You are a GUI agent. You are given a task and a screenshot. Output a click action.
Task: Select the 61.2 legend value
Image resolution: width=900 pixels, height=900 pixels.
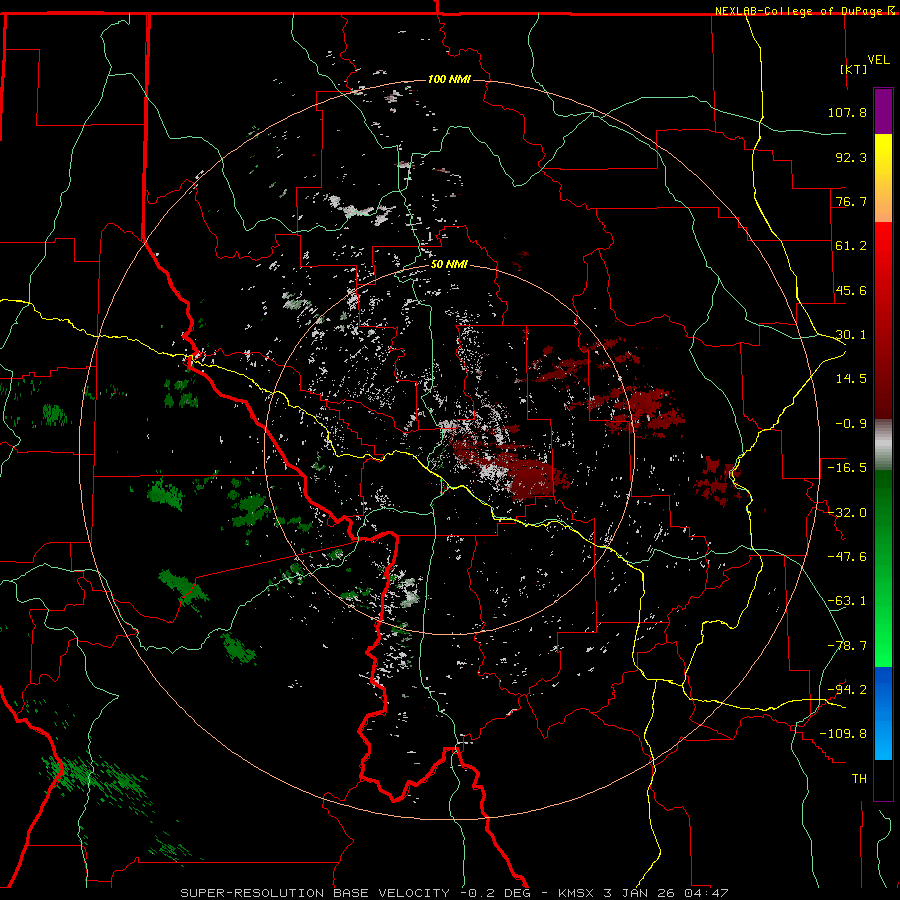(x=851, y=246)
